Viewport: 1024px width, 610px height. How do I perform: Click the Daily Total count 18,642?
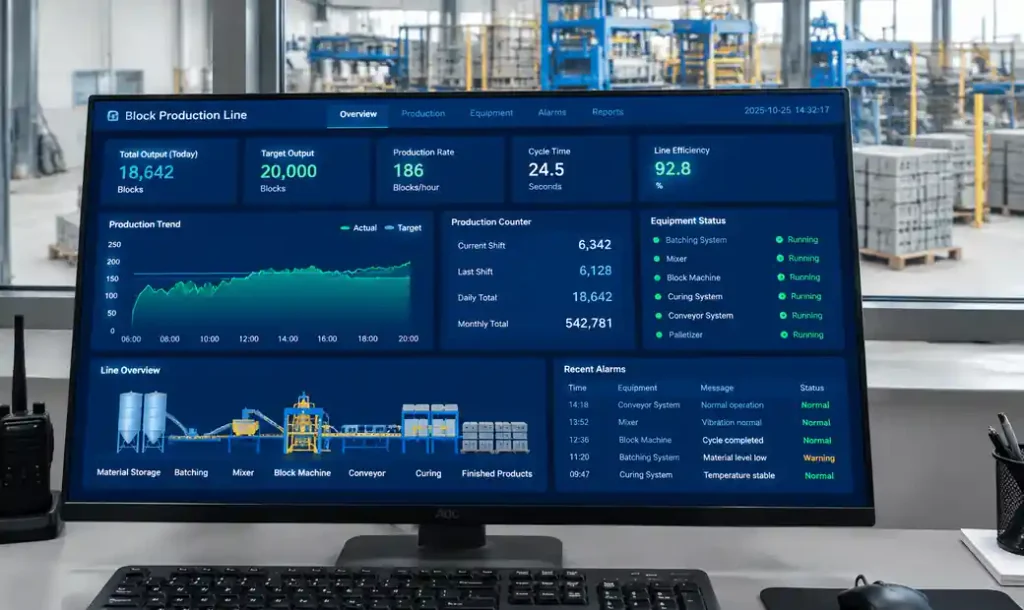[592, 297]
